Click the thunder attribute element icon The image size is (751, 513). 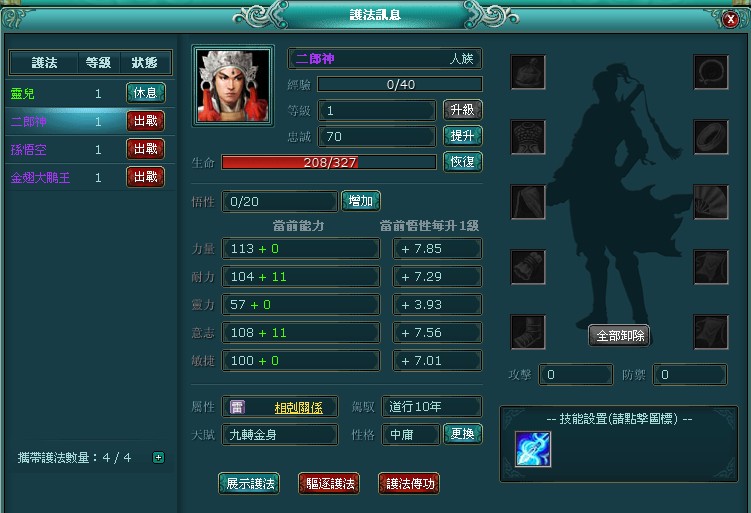[237, 407]
